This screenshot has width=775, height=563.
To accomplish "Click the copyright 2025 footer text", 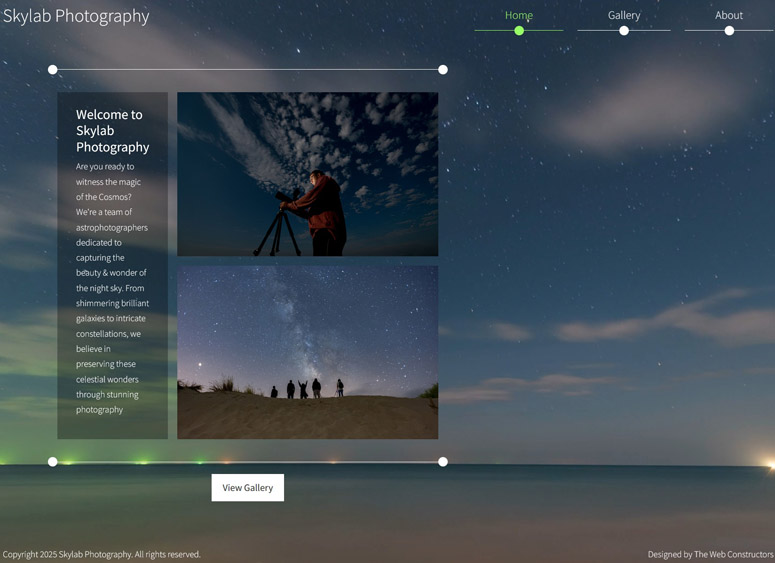I will (101, 554).
